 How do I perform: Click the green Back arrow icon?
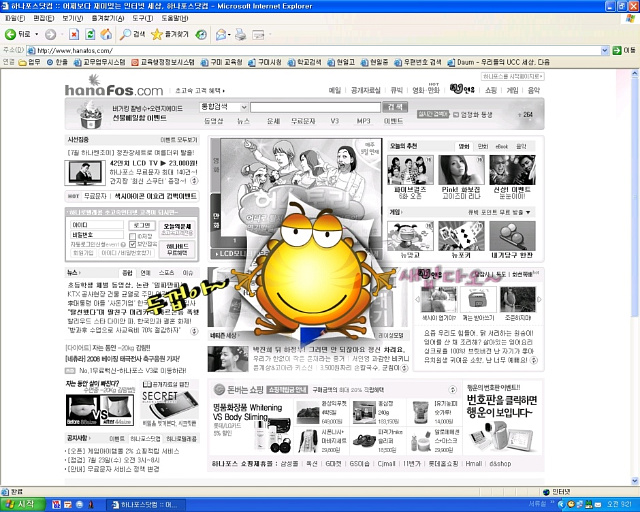(x=10, y=34)
